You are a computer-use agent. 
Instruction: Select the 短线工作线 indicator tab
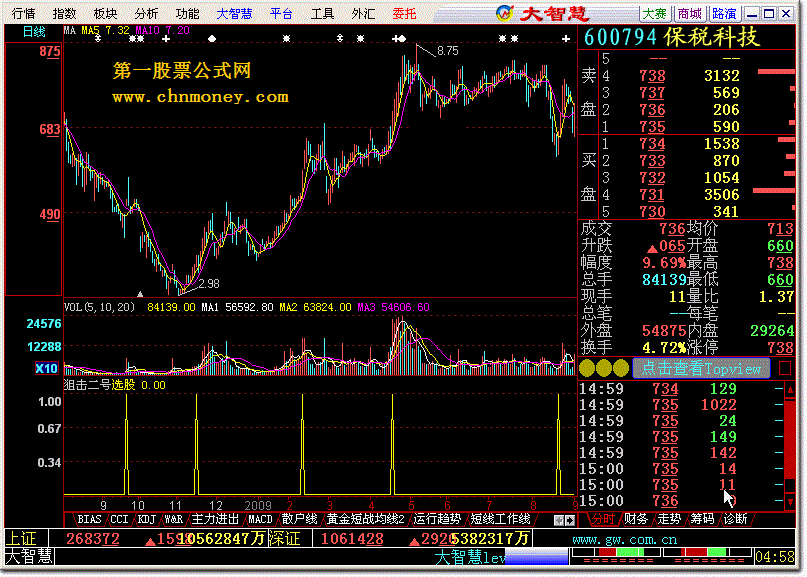tap(500, 519)
